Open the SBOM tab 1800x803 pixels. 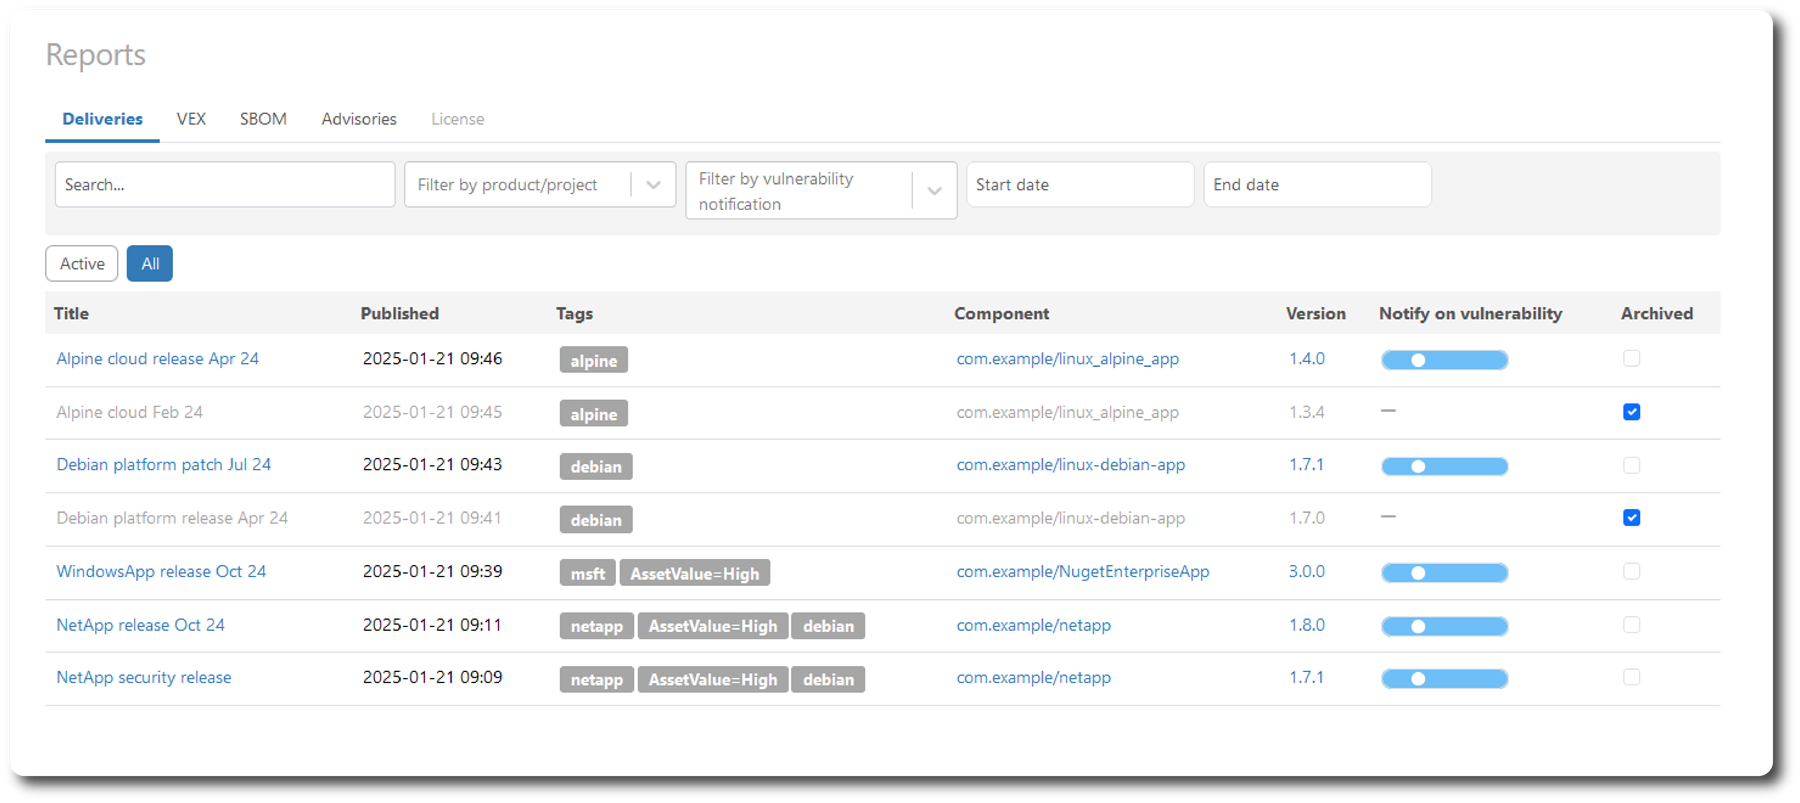click(263, 119)
